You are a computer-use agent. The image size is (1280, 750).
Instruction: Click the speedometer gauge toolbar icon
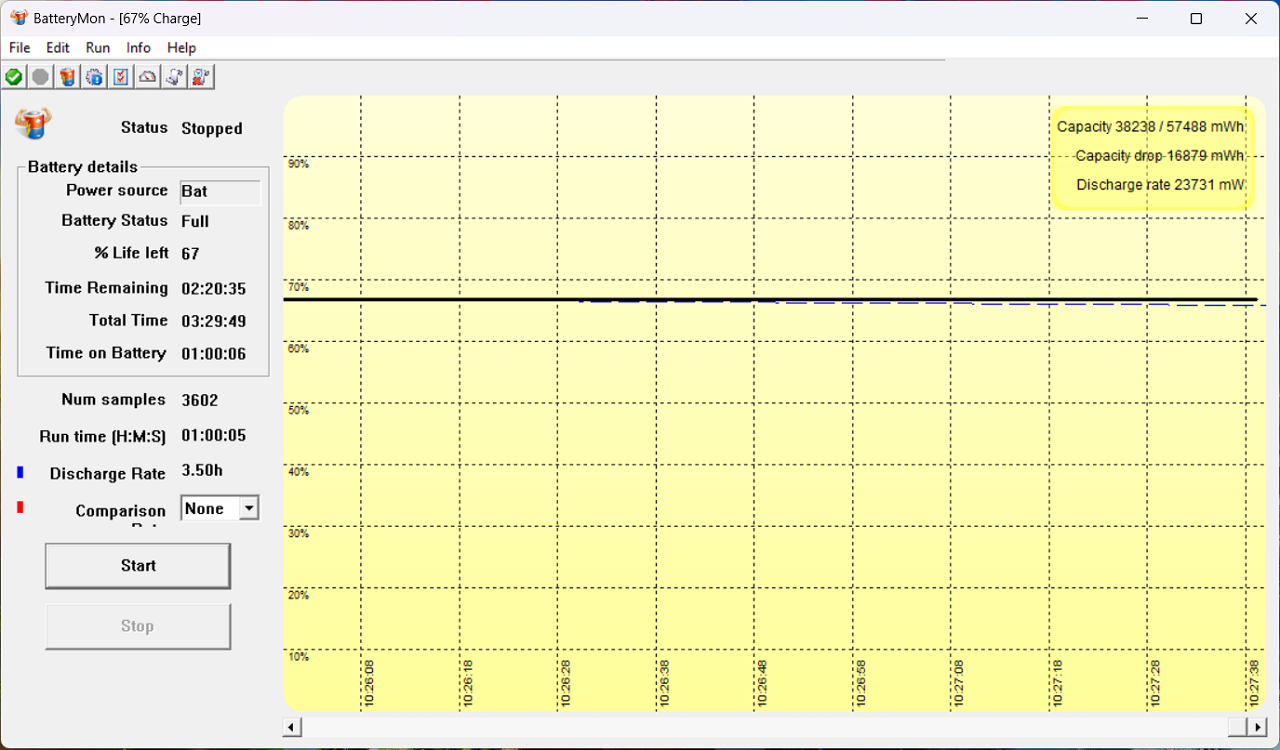148,77
